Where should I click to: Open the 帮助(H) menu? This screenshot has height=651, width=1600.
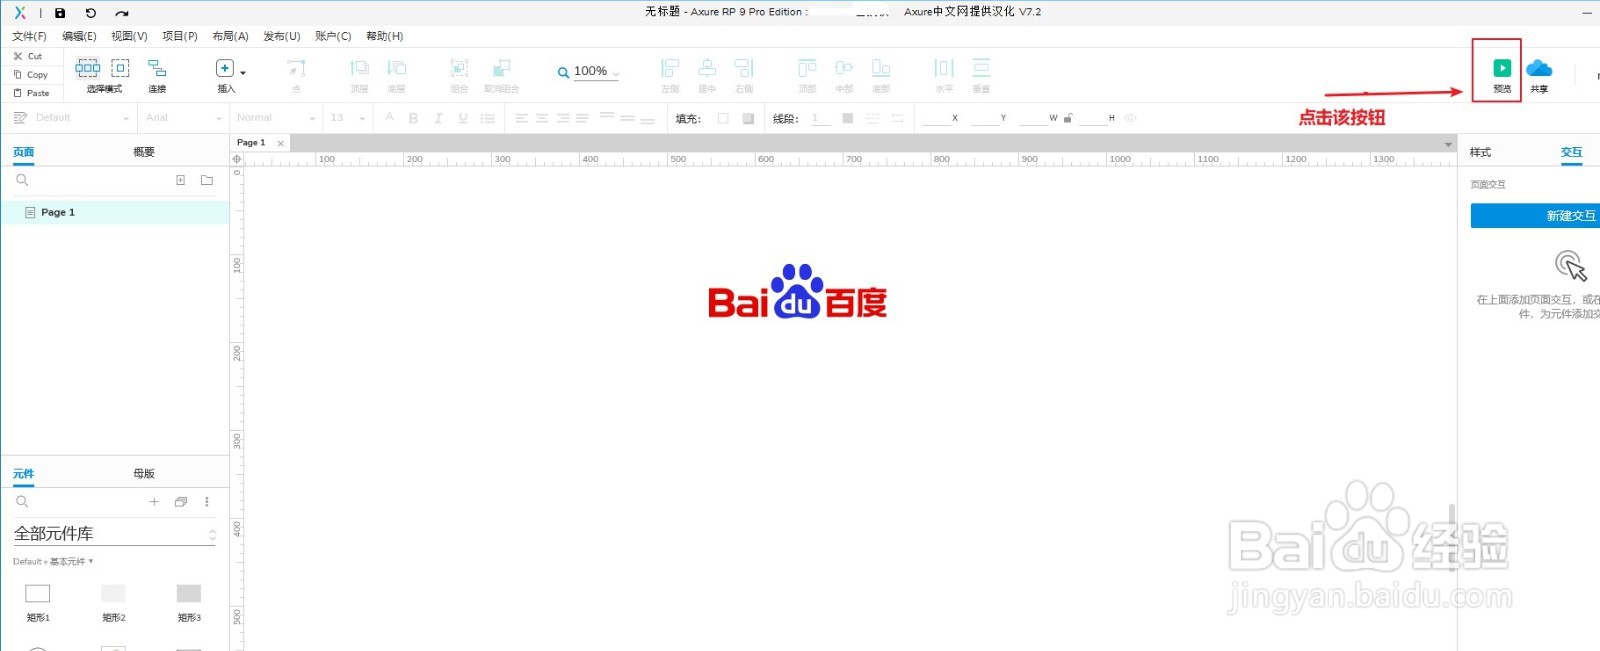pos(384,36)
